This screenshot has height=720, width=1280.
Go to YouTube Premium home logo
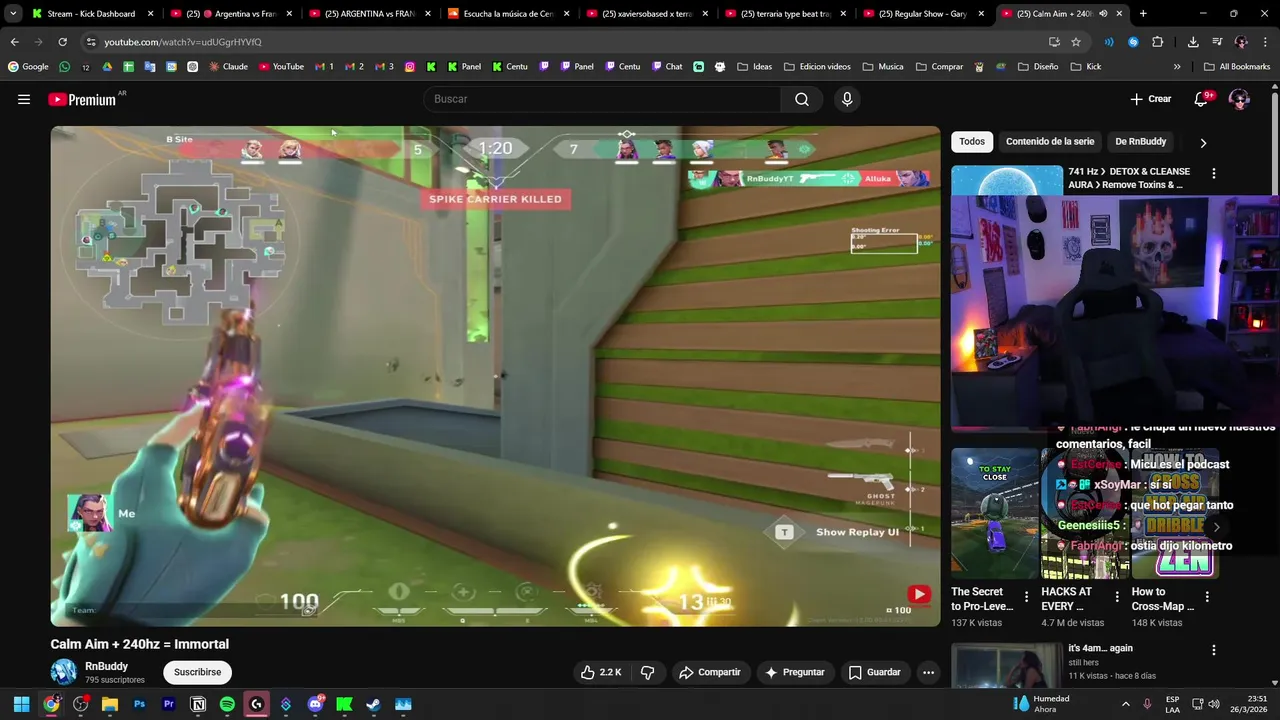(x=84, y=99)
